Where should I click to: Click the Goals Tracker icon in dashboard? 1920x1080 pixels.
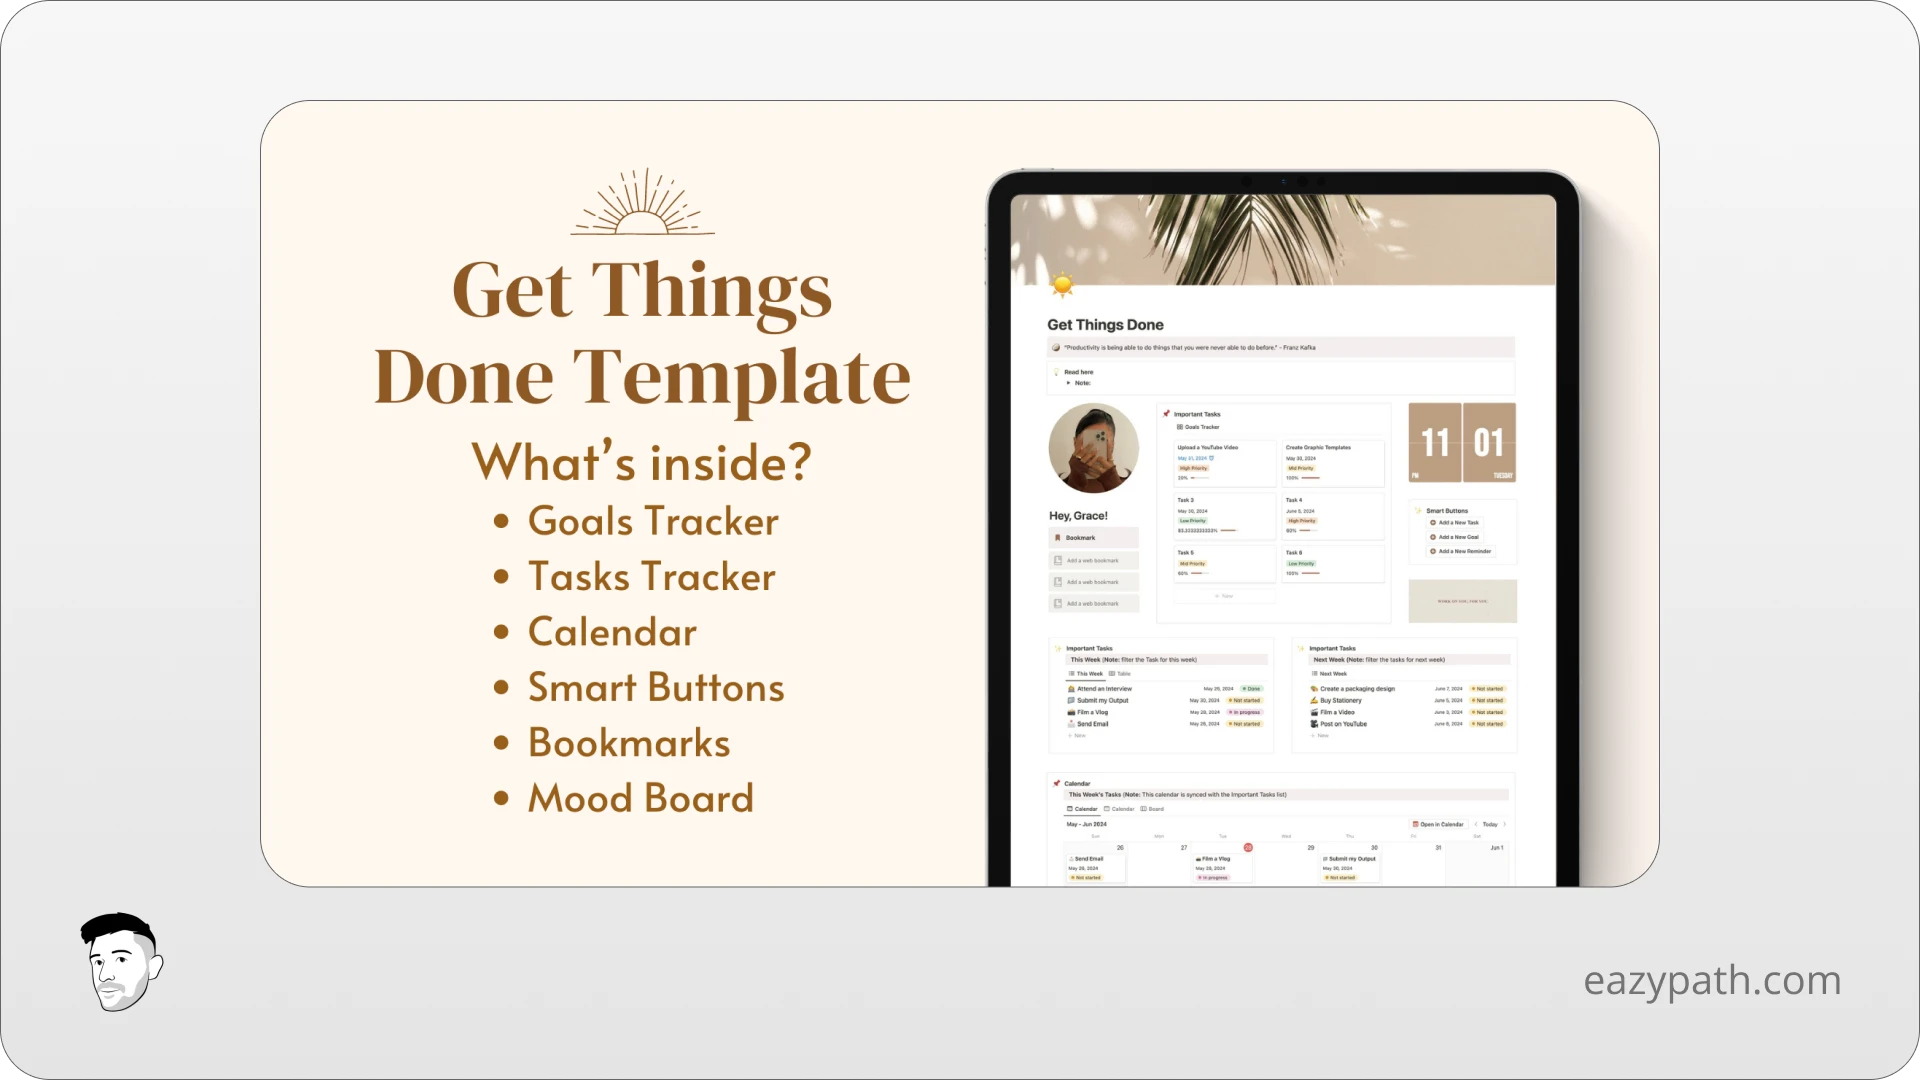click(x=1179, y=427)
